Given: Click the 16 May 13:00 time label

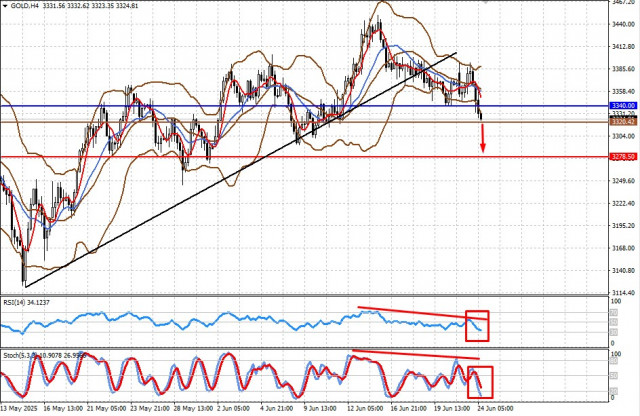Looking at the screenshot, I should coord(64,408).
